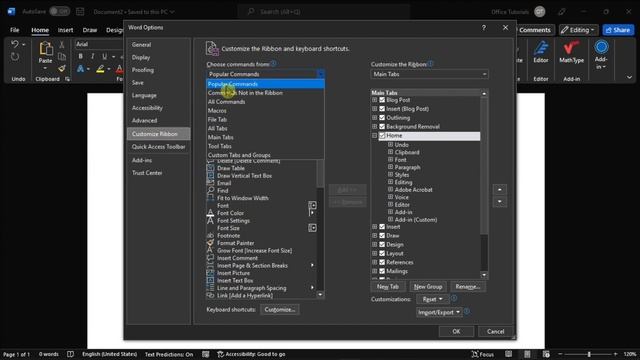Click the Italic formatting icon

(x=92, y=56)
